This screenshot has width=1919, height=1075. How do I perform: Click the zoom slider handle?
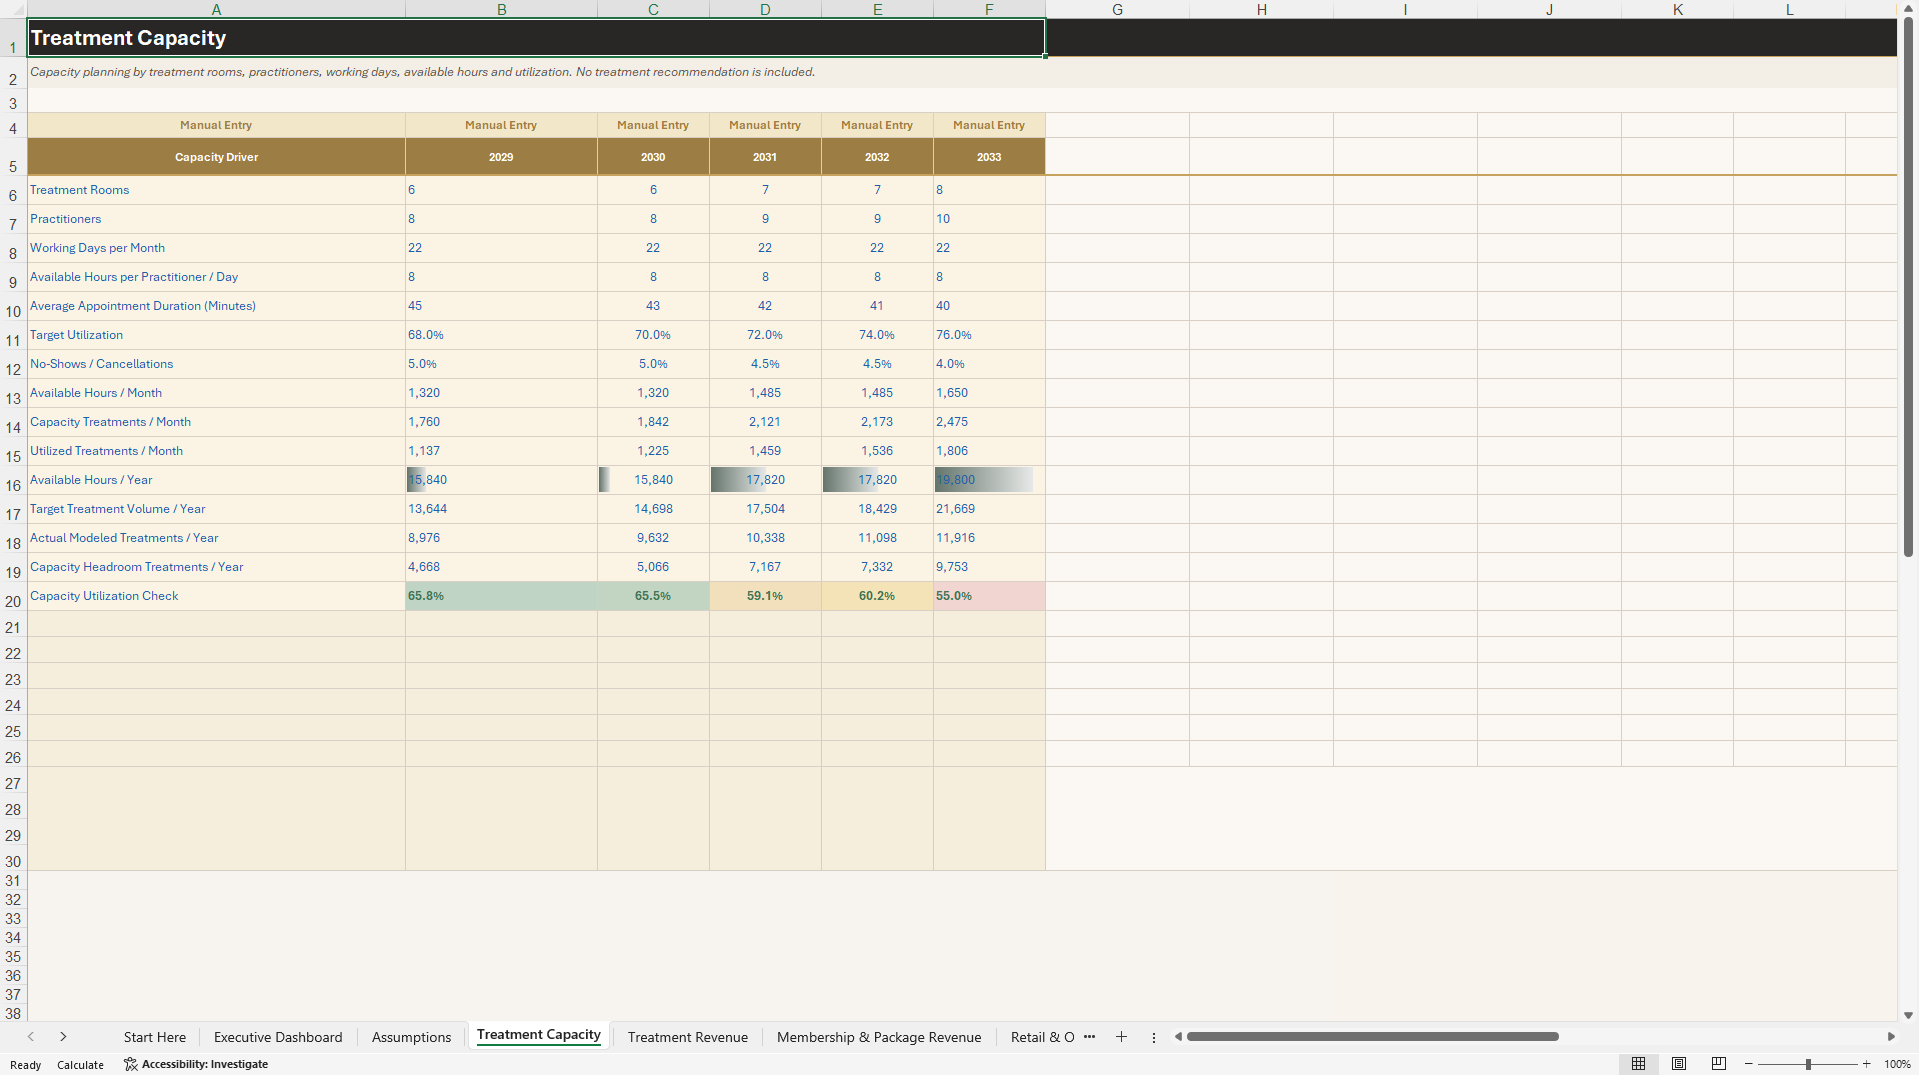click(x=1808, y=1064)
